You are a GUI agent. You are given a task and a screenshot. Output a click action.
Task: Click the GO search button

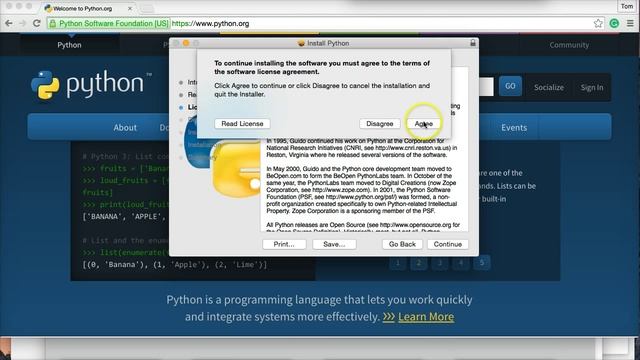point(510,86)
